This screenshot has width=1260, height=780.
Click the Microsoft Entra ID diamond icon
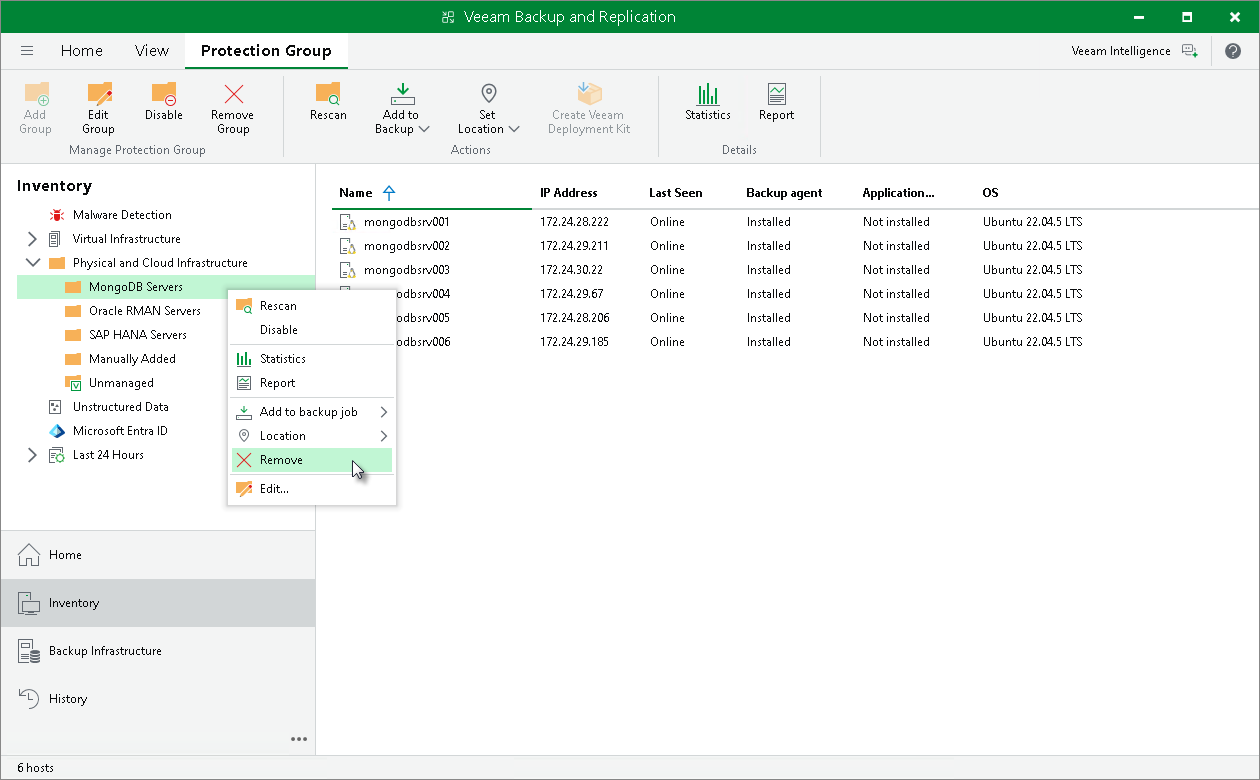click(56, 431)
